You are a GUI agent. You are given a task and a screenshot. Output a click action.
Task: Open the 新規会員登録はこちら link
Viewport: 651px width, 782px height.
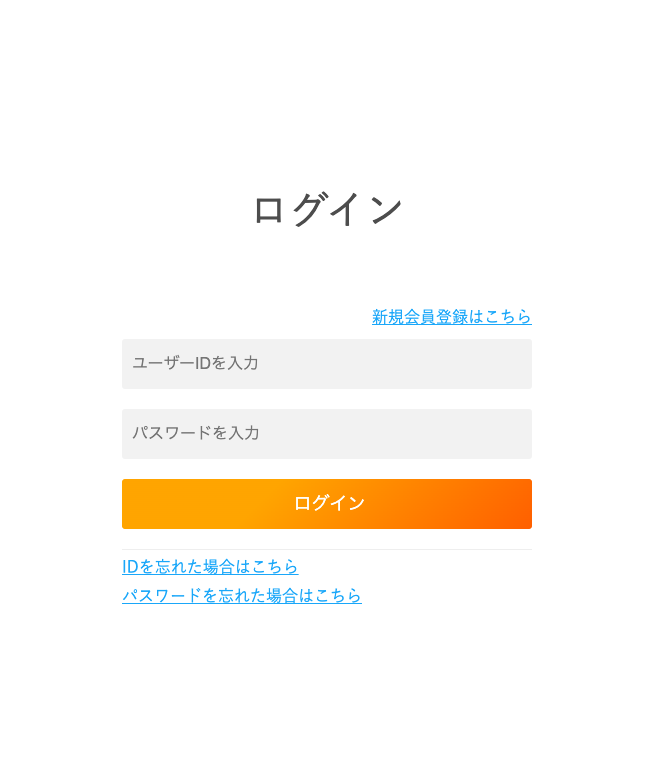click(451, 317)
